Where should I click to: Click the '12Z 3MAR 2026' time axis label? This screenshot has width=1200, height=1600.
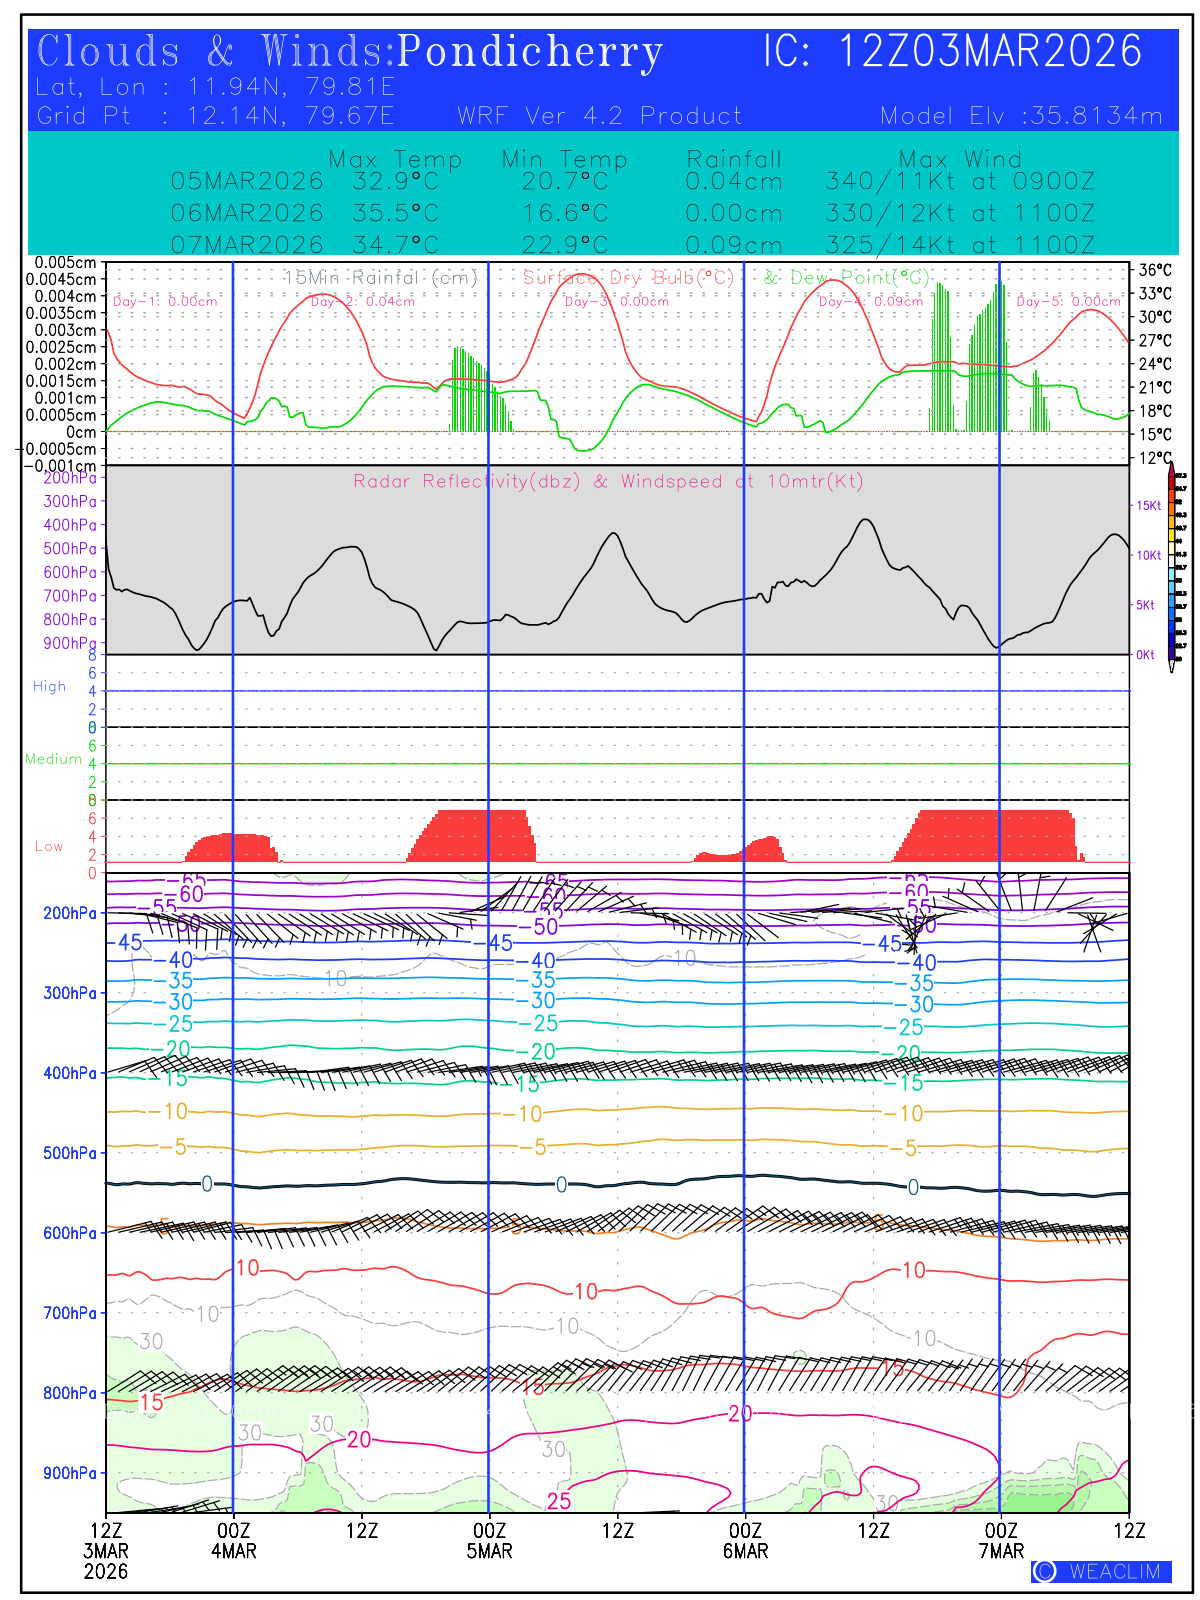[106, 1550]
